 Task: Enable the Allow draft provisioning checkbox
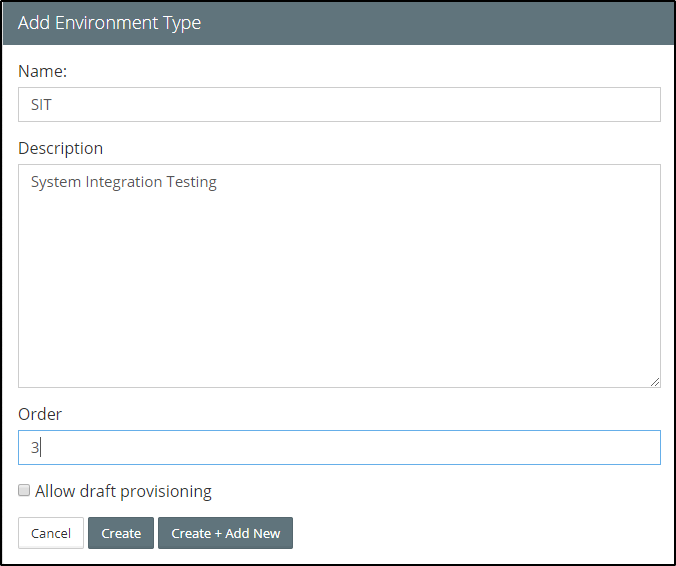(24, 491)
